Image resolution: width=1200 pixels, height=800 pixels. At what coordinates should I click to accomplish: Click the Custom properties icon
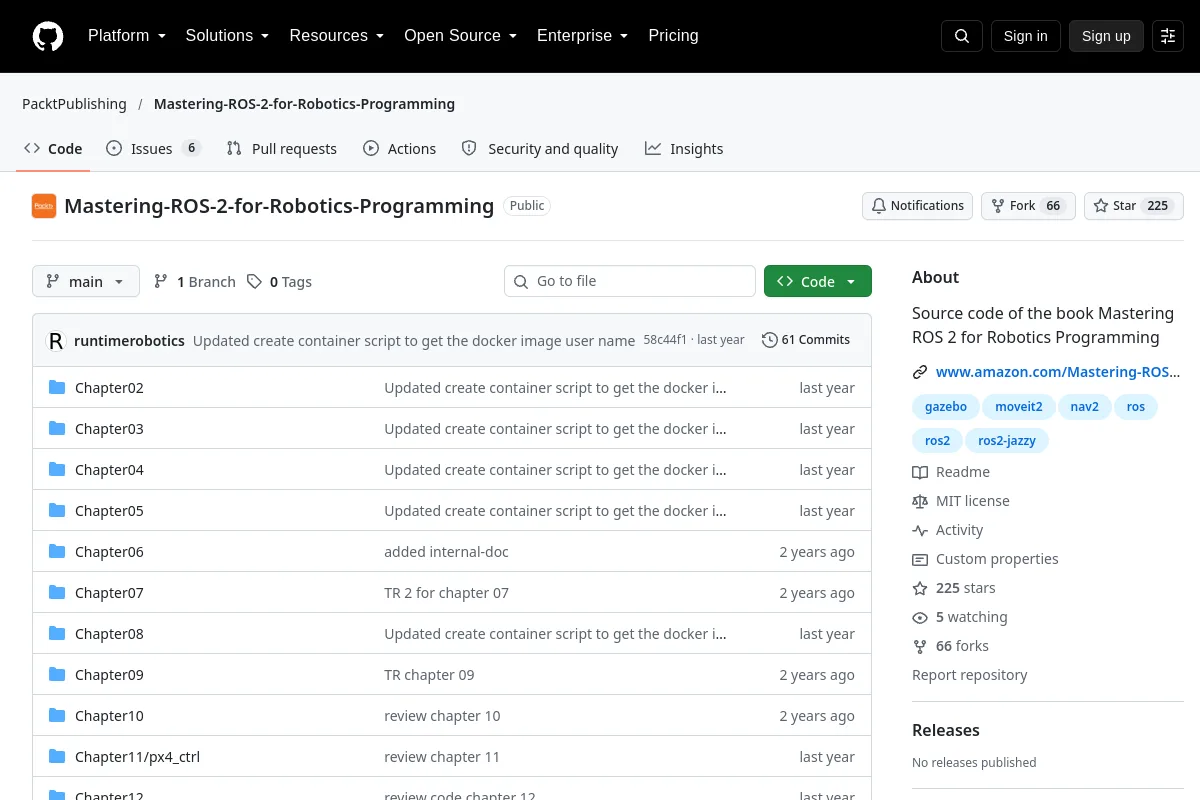pyautogui.click(x=920, y=559)
